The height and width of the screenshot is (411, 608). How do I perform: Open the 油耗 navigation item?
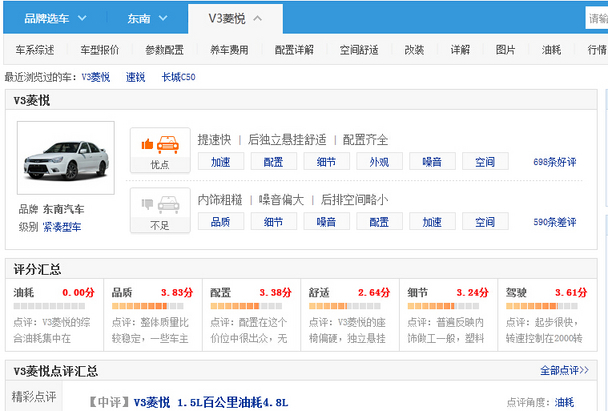[x=551, y=50]
